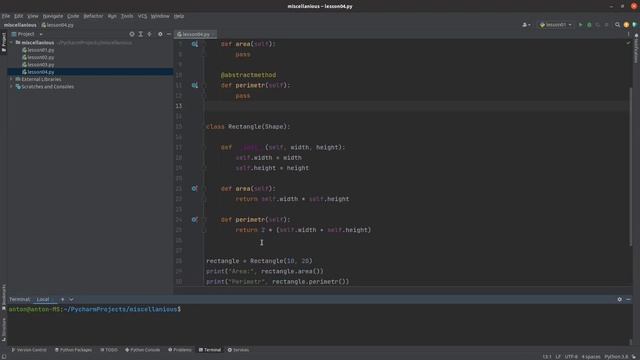Select opened file locate target icon in Project panel

tap(131, 34)
